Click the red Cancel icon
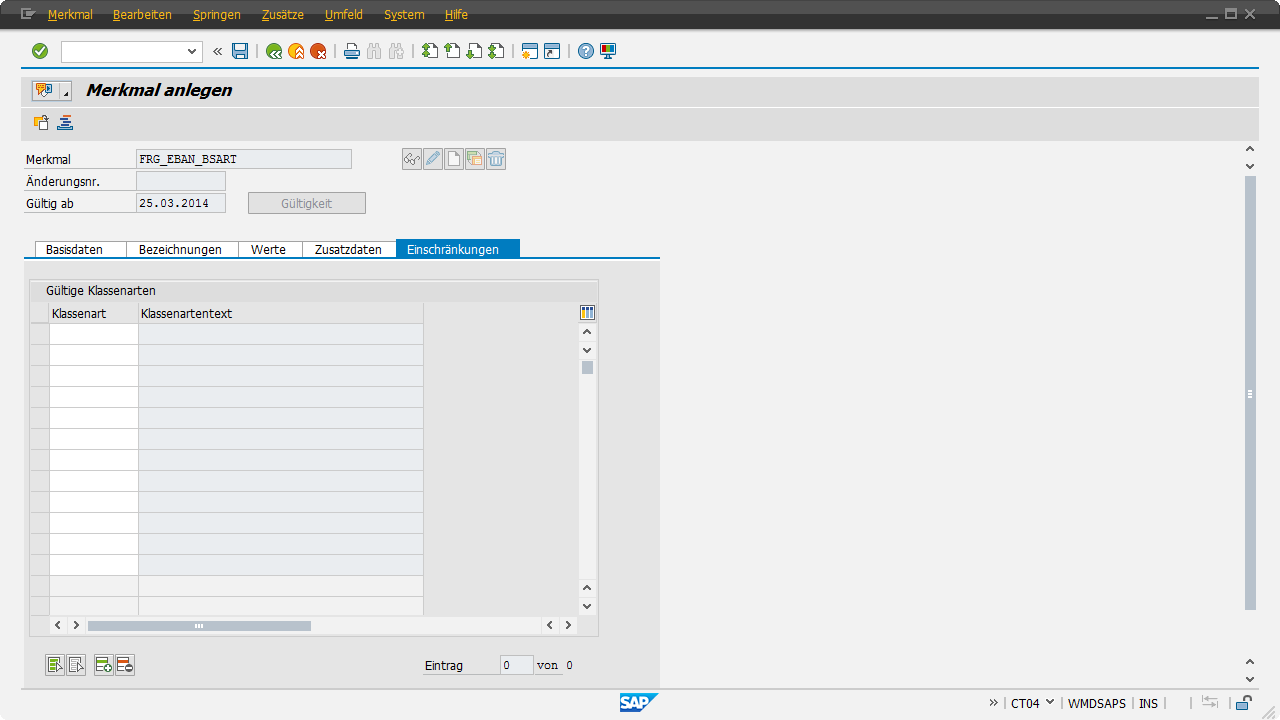This screenshot has width=1280, height=720. point(318,51)
